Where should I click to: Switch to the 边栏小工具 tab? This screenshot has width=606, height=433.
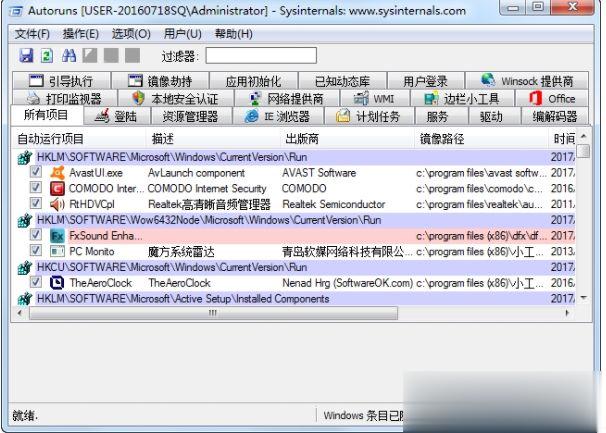tap(462, 99)
